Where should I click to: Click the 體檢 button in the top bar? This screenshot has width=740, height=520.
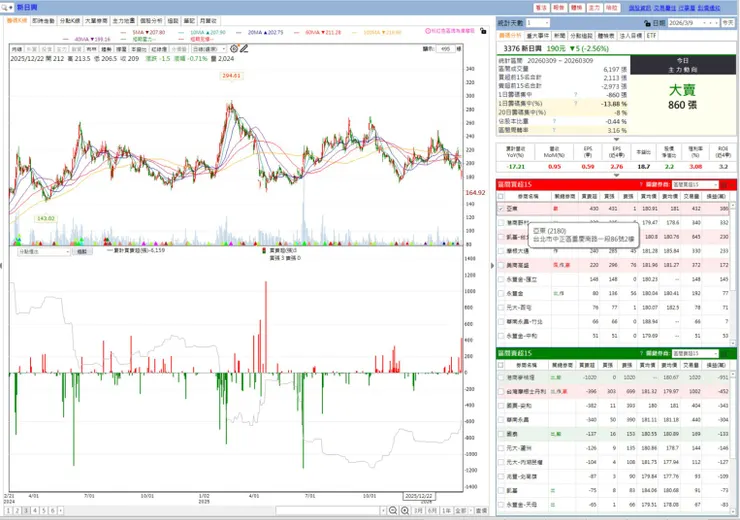pyautogui.click(x=576, y=8)
